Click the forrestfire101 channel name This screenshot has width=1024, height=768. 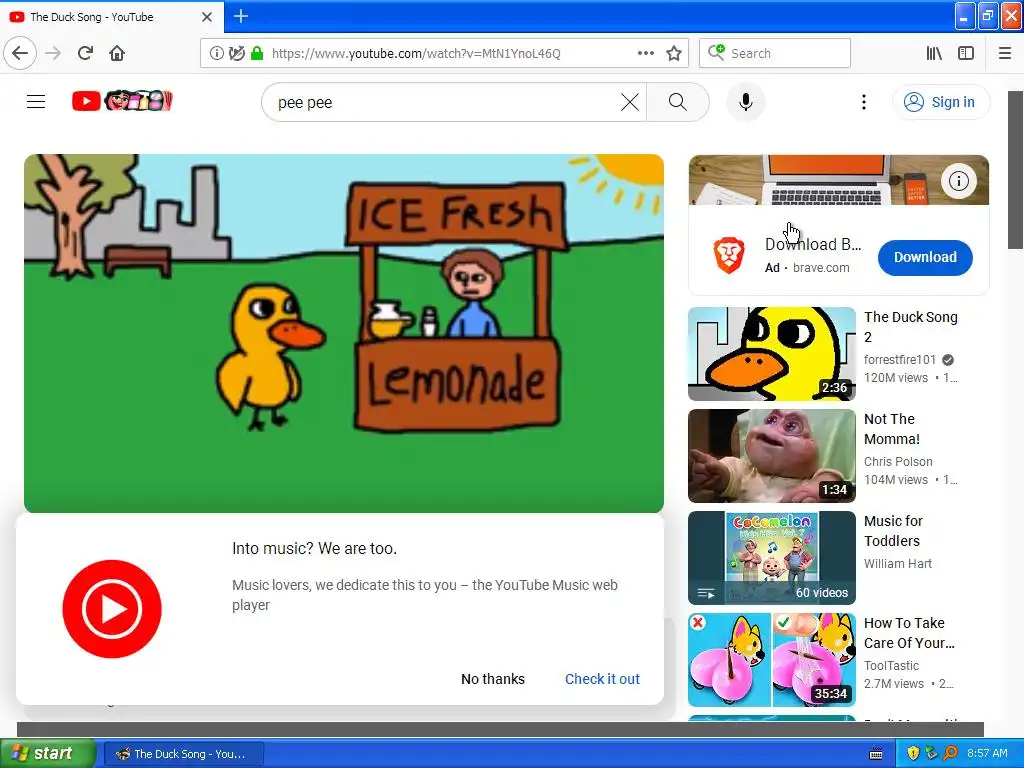[899, 360]
